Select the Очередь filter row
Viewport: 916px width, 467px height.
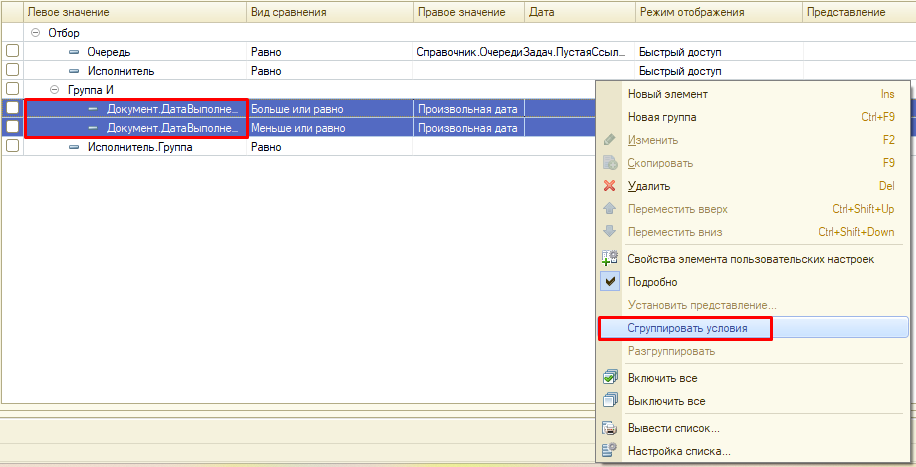457,52
